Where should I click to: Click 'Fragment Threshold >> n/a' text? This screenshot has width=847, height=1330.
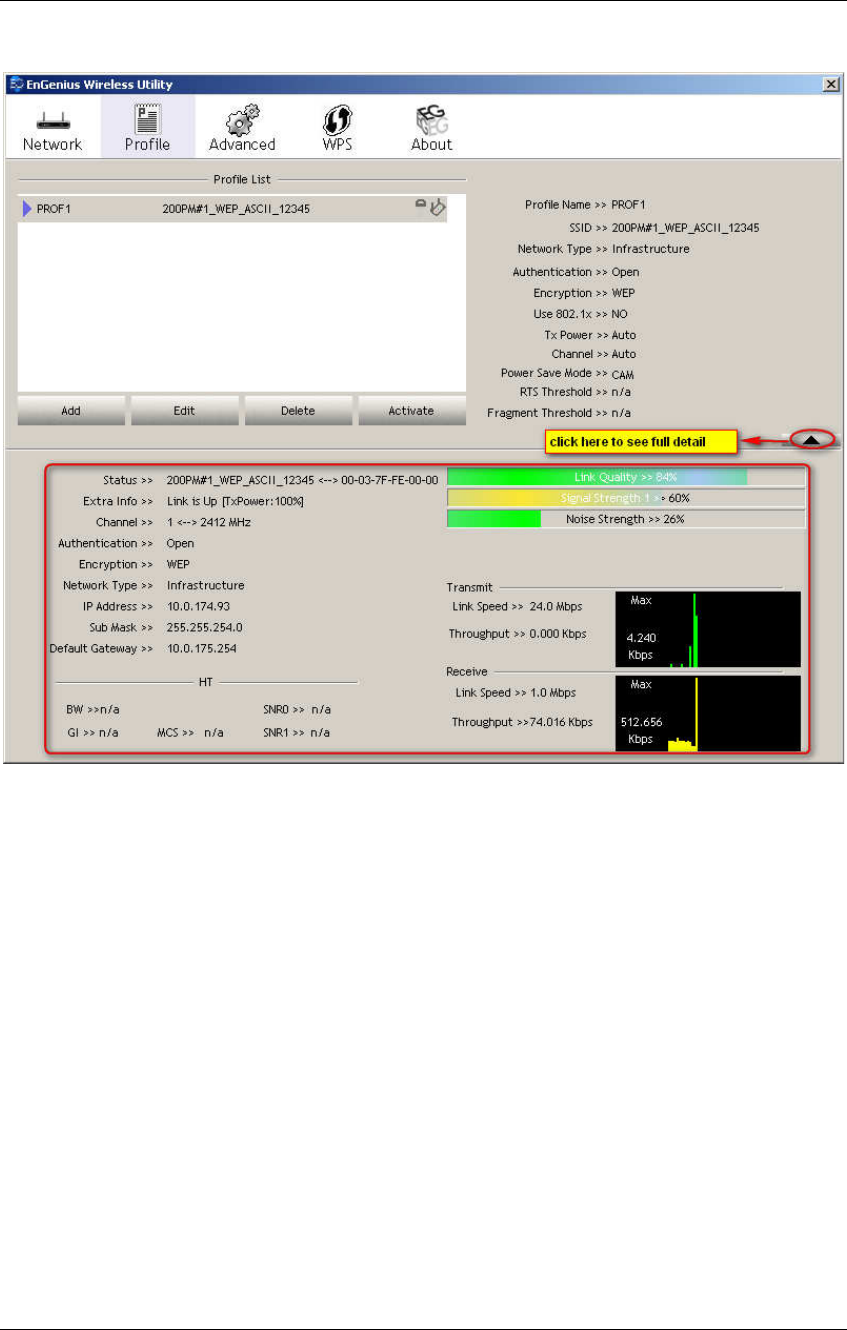pos(559,412)
